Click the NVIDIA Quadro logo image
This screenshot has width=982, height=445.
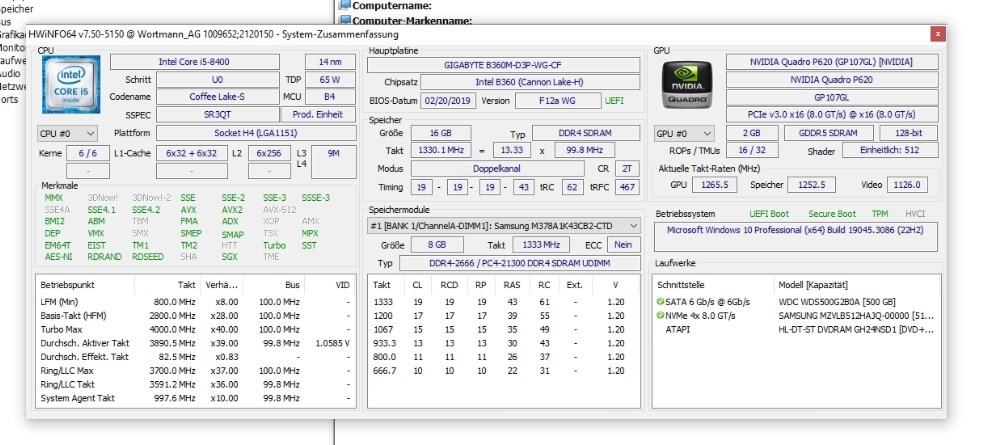[686, 84]
